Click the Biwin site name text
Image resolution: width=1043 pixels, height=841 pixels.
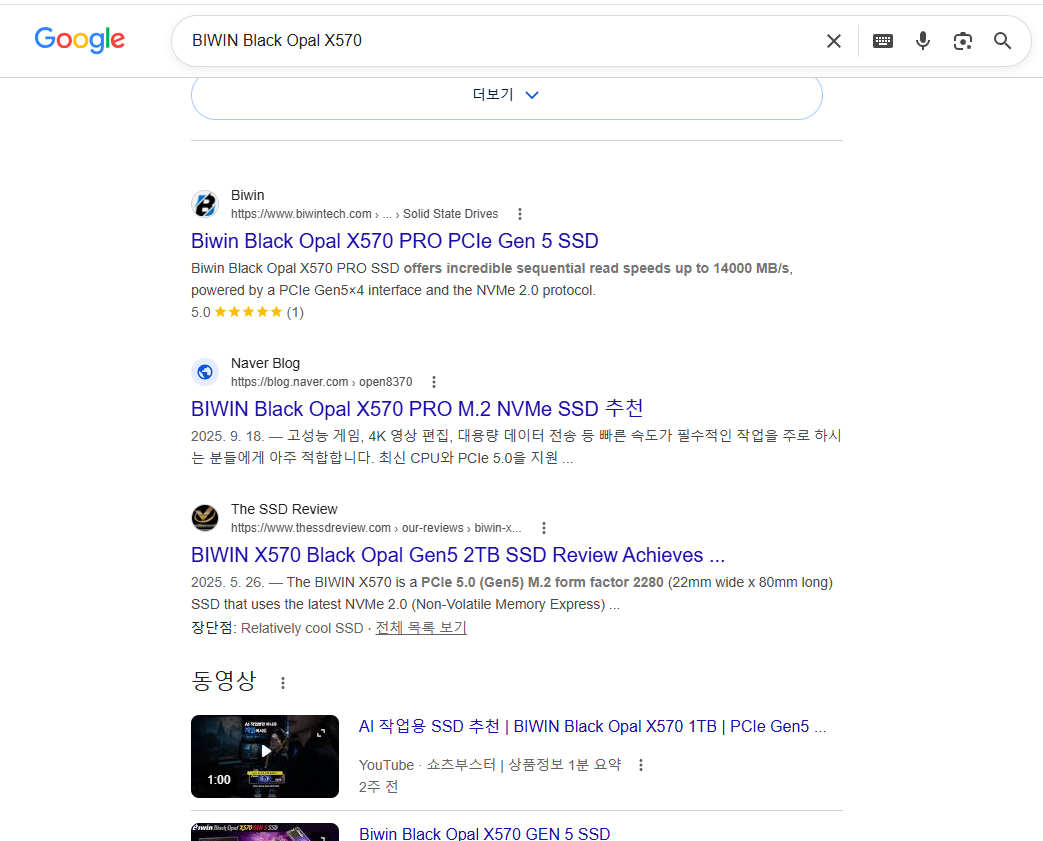247,195
